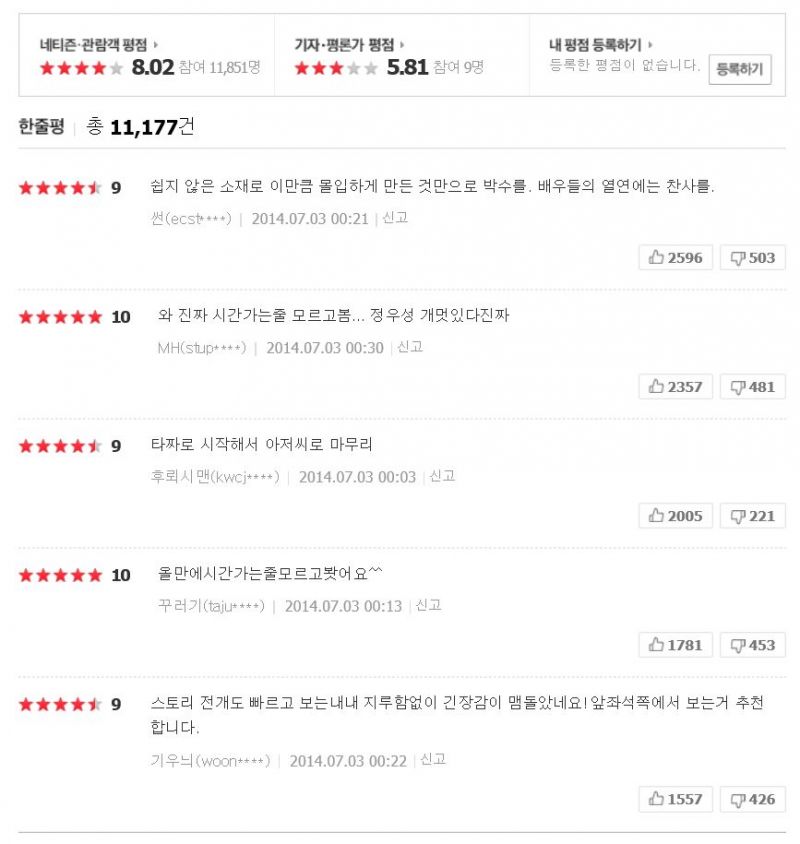The width and height of the screenshot is (800, 844).
Task: Dislike the review with 503 downvotes
Action: click(x=752, y=257)
